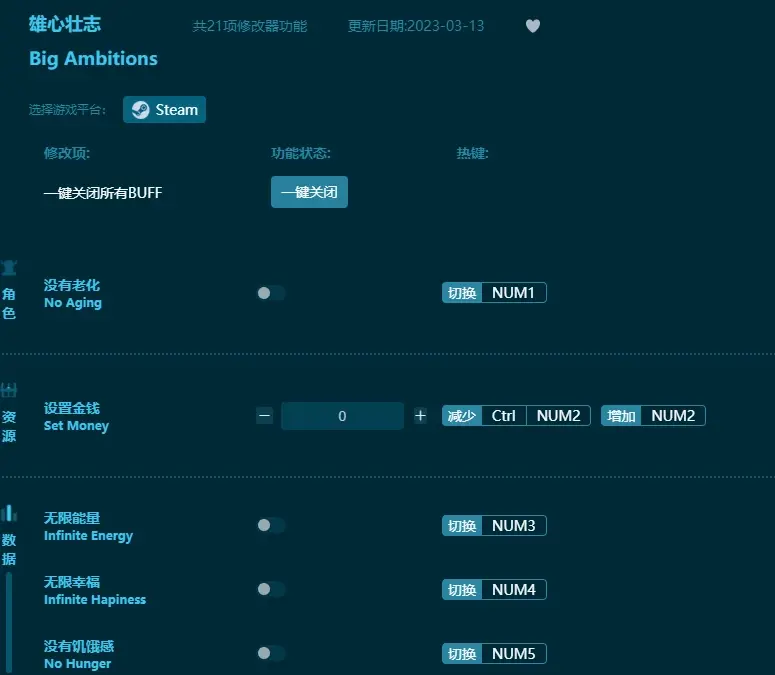Click NUM1 hotkey for No Aging
This screenshot has height=675, width=775.
tap(513, 293)
